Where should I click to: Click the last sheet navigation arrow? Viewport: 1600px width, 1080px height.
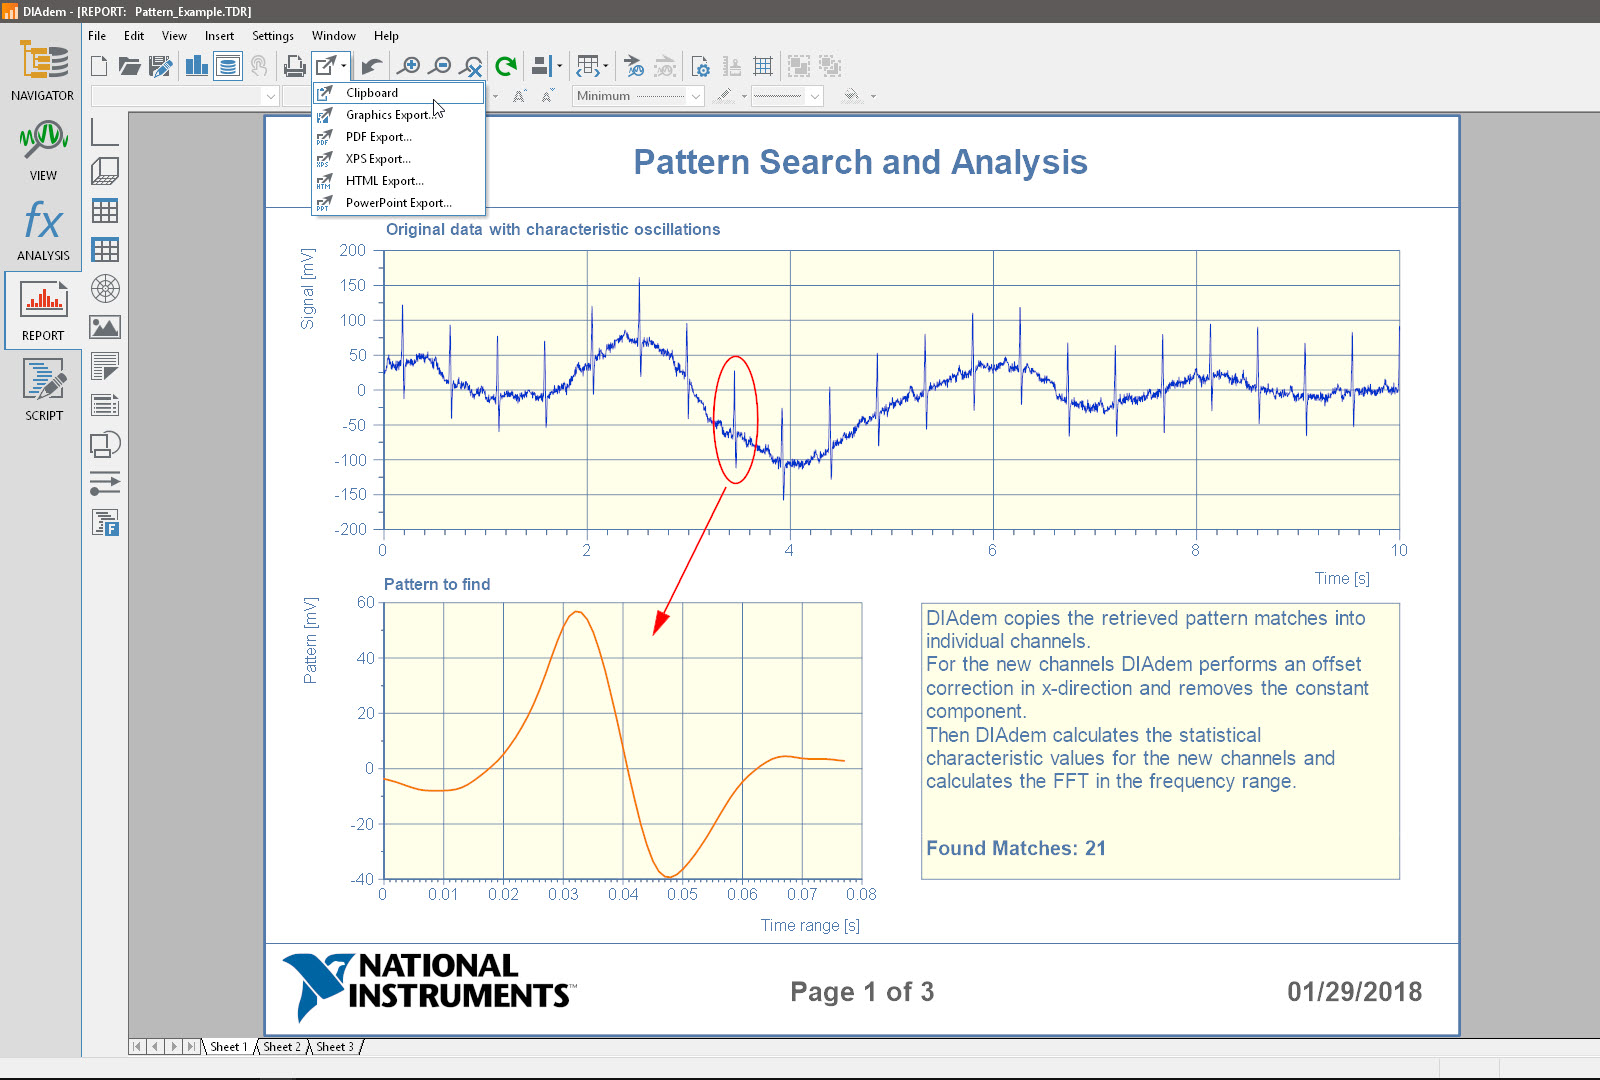tap(190, 1047)
